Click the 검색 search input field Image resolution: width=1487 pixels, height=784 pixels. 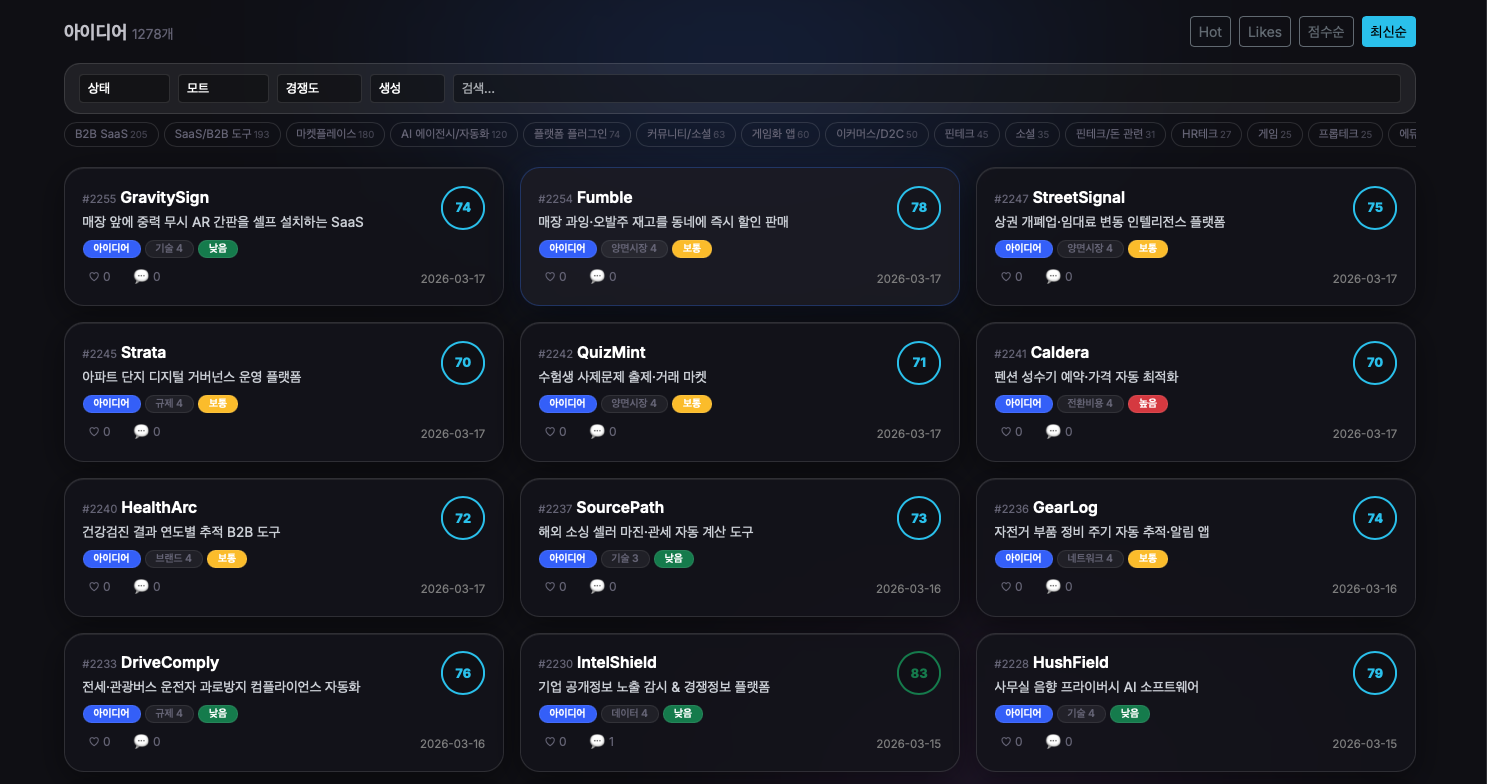tap(926, 88)
